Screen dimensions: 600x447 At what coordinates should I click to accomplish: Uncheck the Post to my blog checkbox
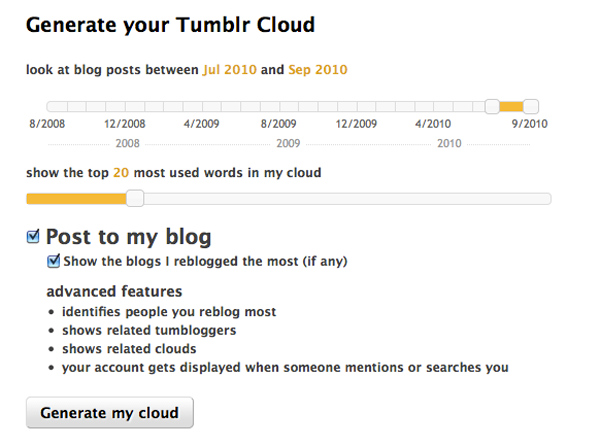coord(33,237)
